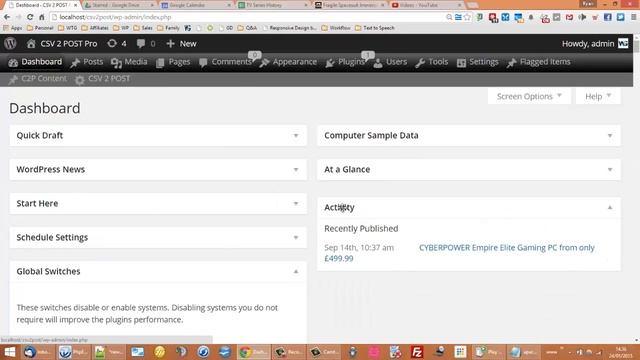Collapse the Activity widget
This screenshot has height=360, width=640.
click(x=610, y=207)
